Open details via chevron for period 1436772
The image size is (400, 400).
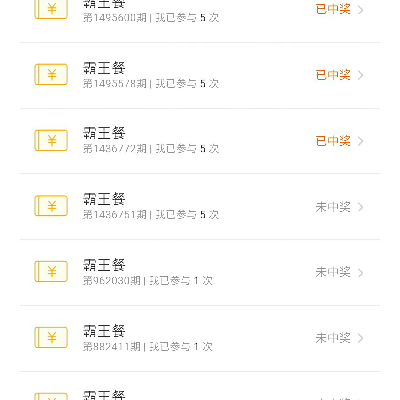pos(360,141)
